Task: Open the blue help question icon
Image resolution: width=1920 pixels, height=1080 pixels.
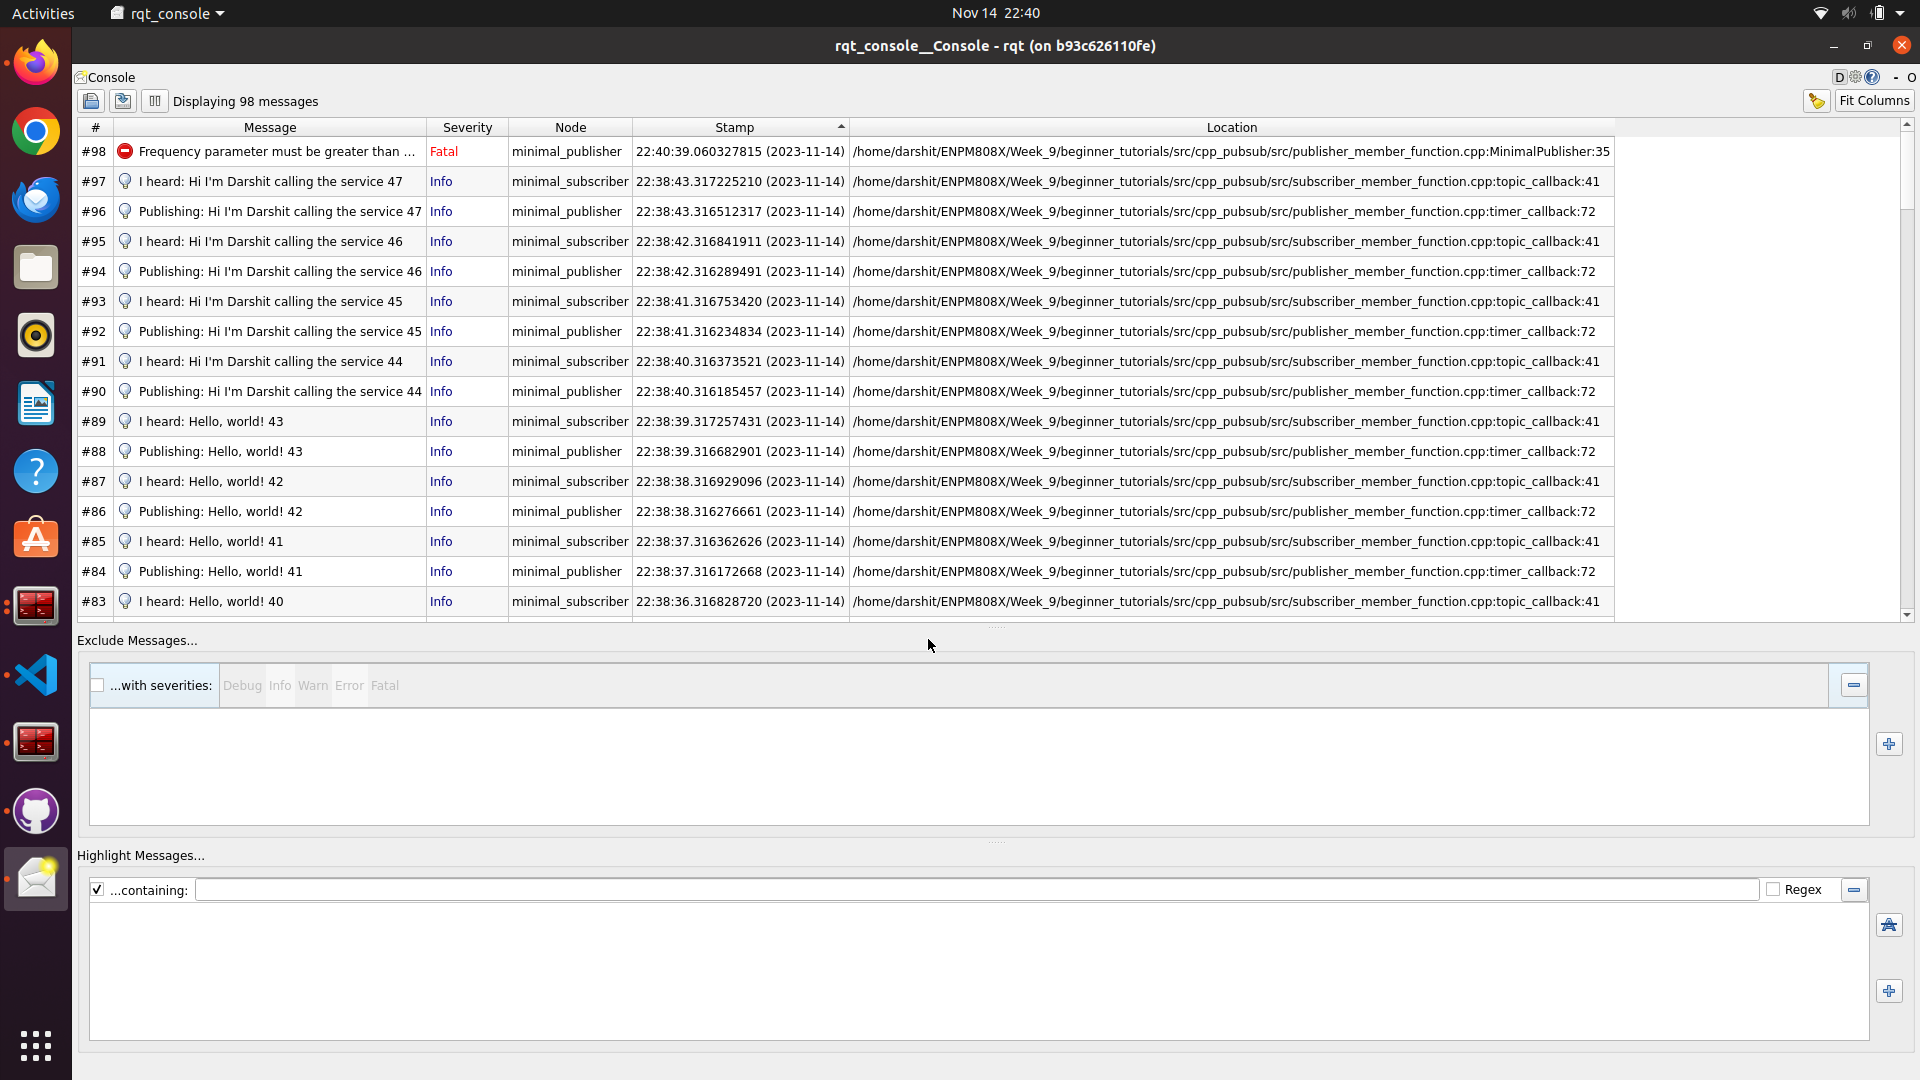Action: pyautogui.click(x=1872, y=77)
